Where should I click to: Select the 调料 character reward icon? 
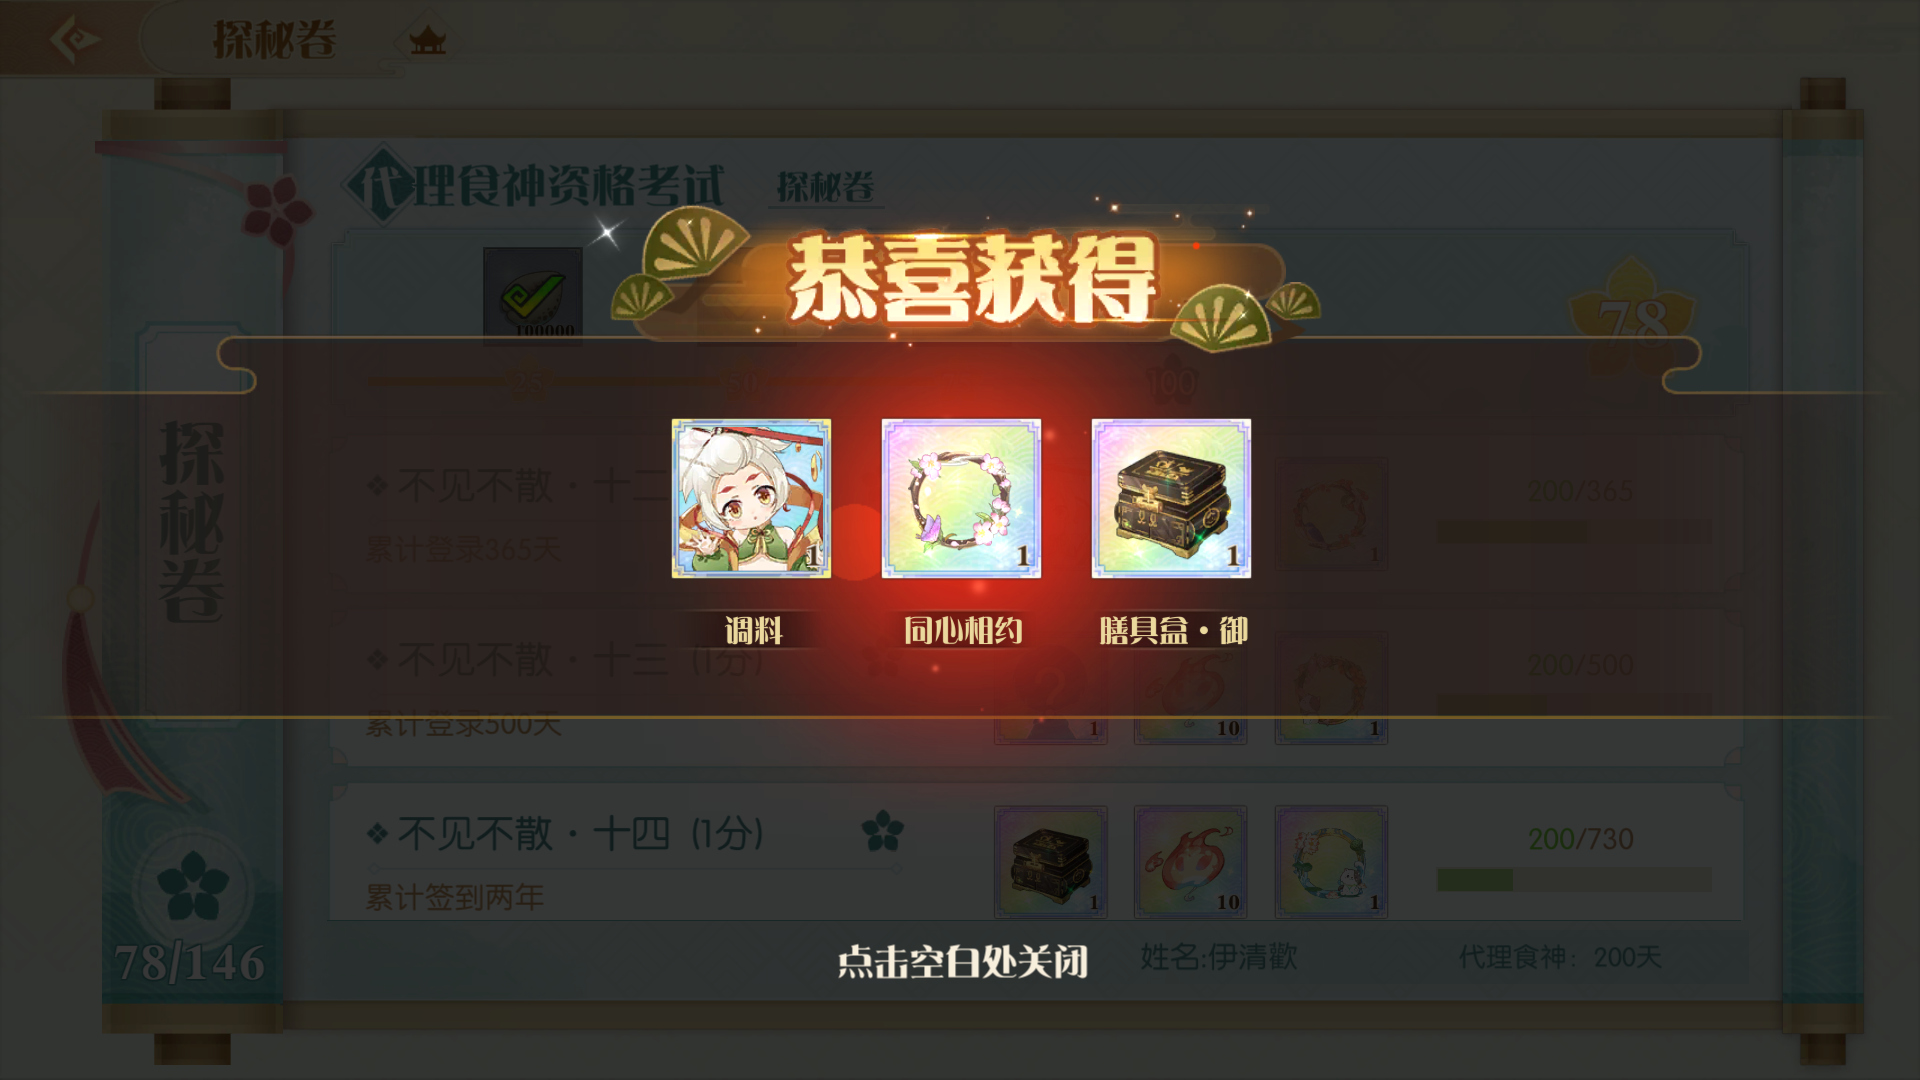coord(751,498)
